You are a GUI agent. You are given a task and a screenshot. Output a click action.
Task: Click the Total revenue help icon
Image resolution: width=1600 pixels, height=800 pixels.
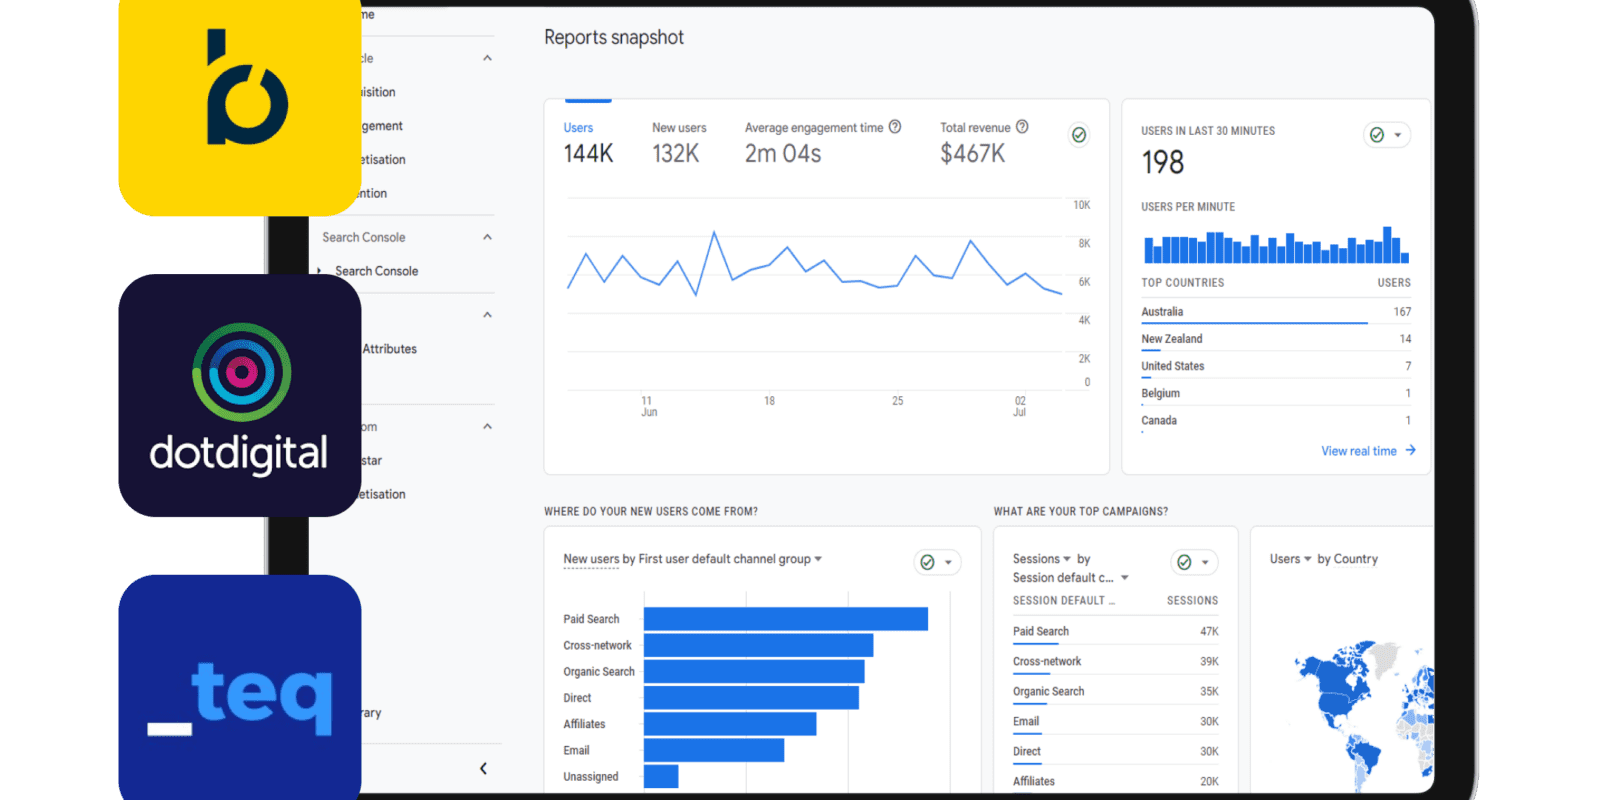(x=1022, y=127)
